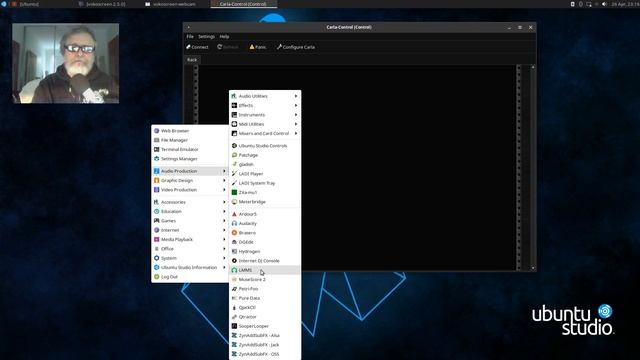640x360 pixels.
Task: Launch Zita-mu1 from the menu
Action: tap(265, 192)
